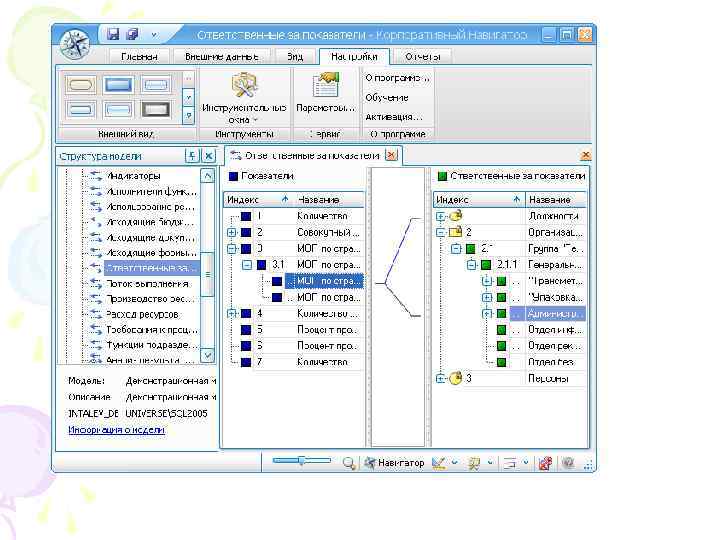Select Производство рес... tree item
The width and height of the screenshot is (720, 540).
[x=150, y=299]
